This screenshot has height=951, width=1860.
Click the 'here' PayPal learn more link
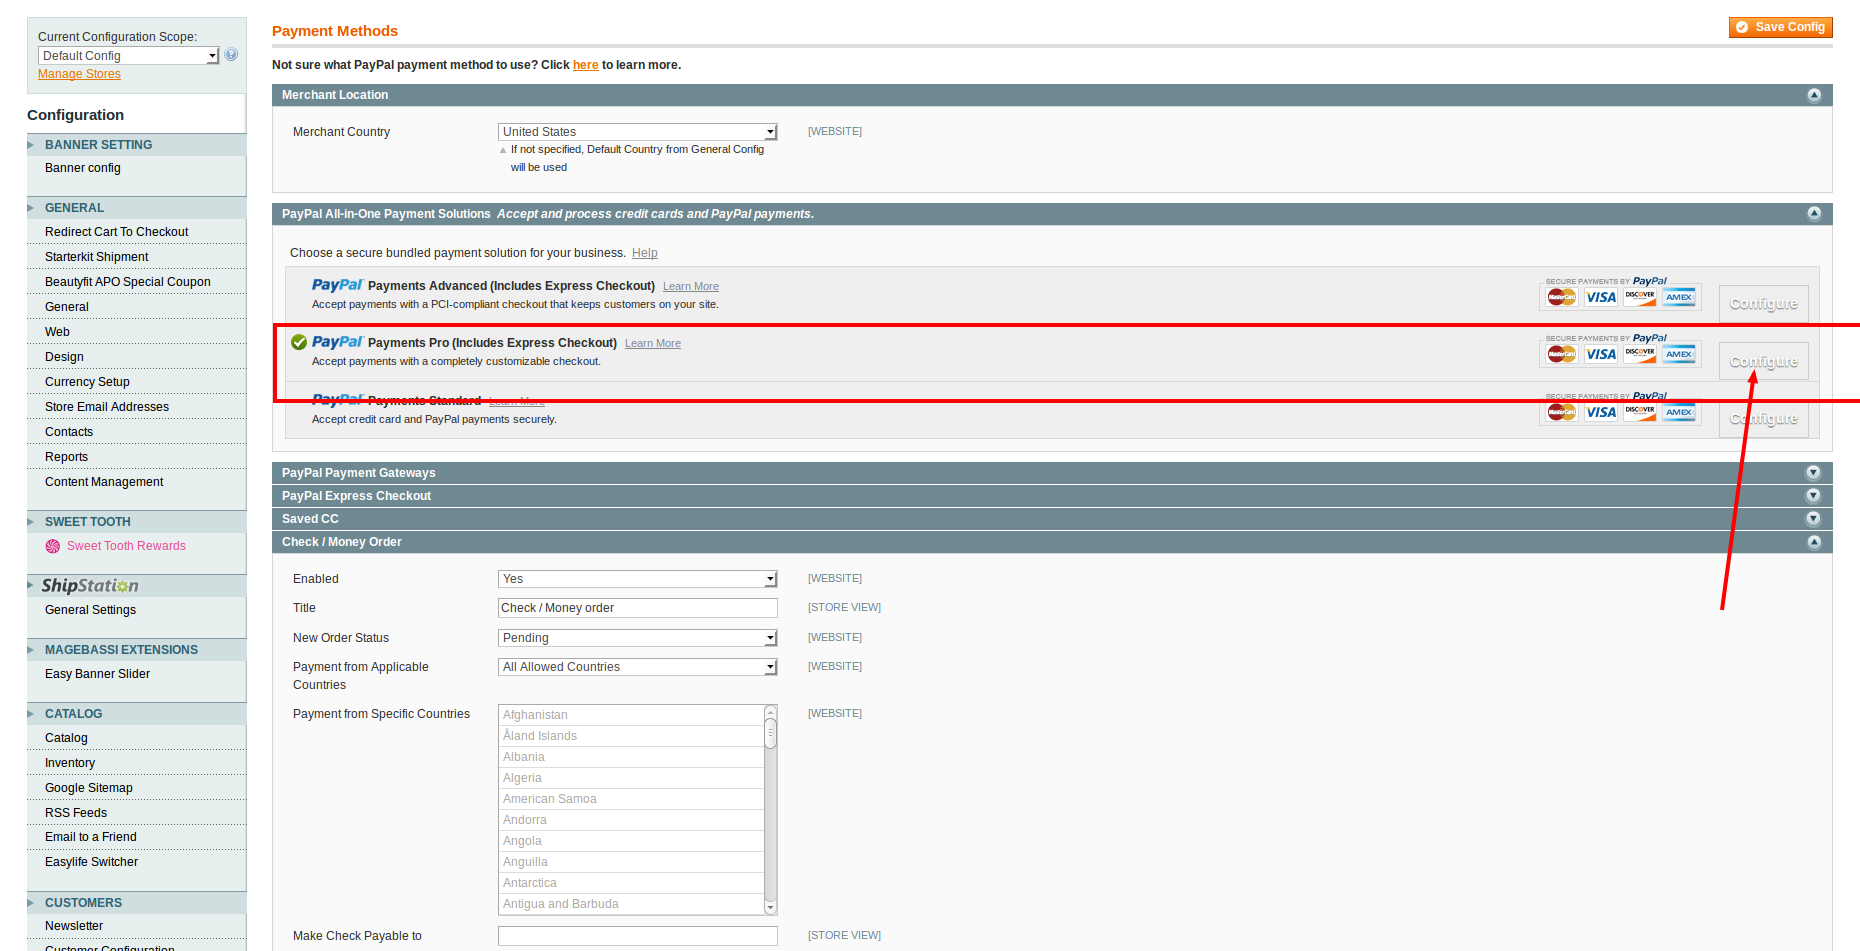point(585,65)
